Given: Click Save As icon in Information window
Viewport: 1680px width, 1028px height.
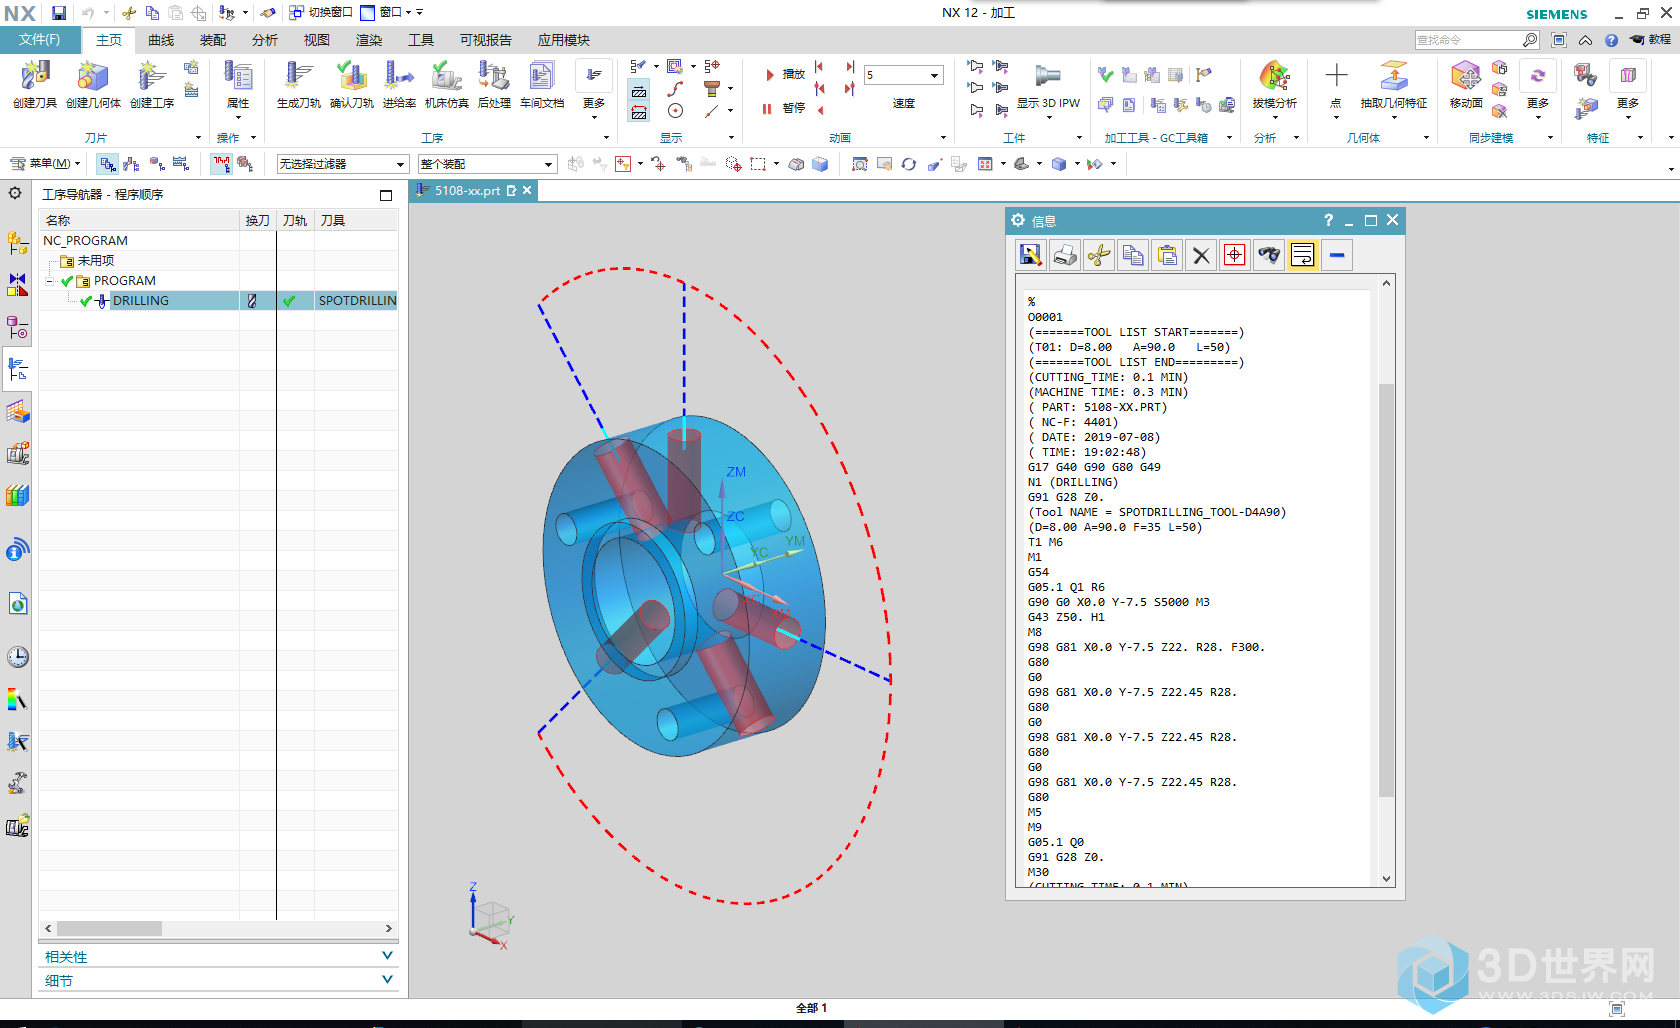Looking at the screenshot, I should (1030, 255).
